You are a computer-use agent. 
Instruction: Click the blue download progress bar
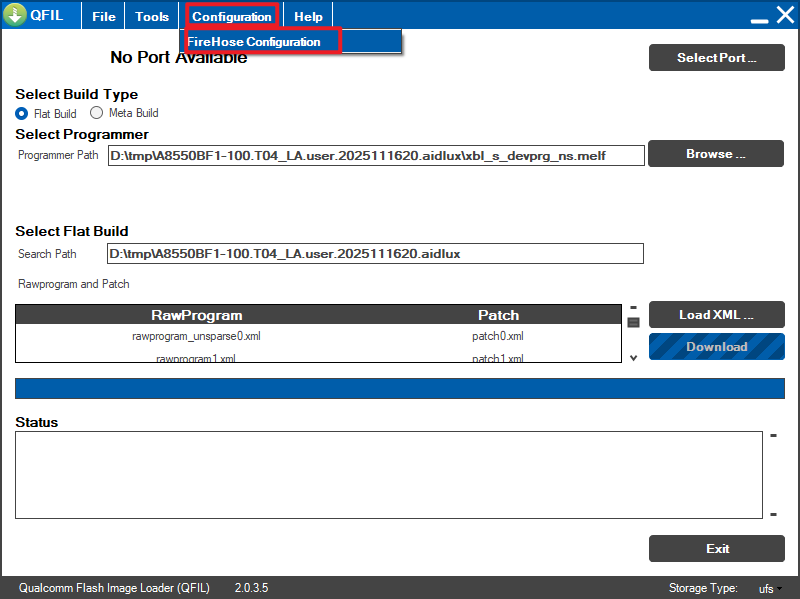click(400, 389)
